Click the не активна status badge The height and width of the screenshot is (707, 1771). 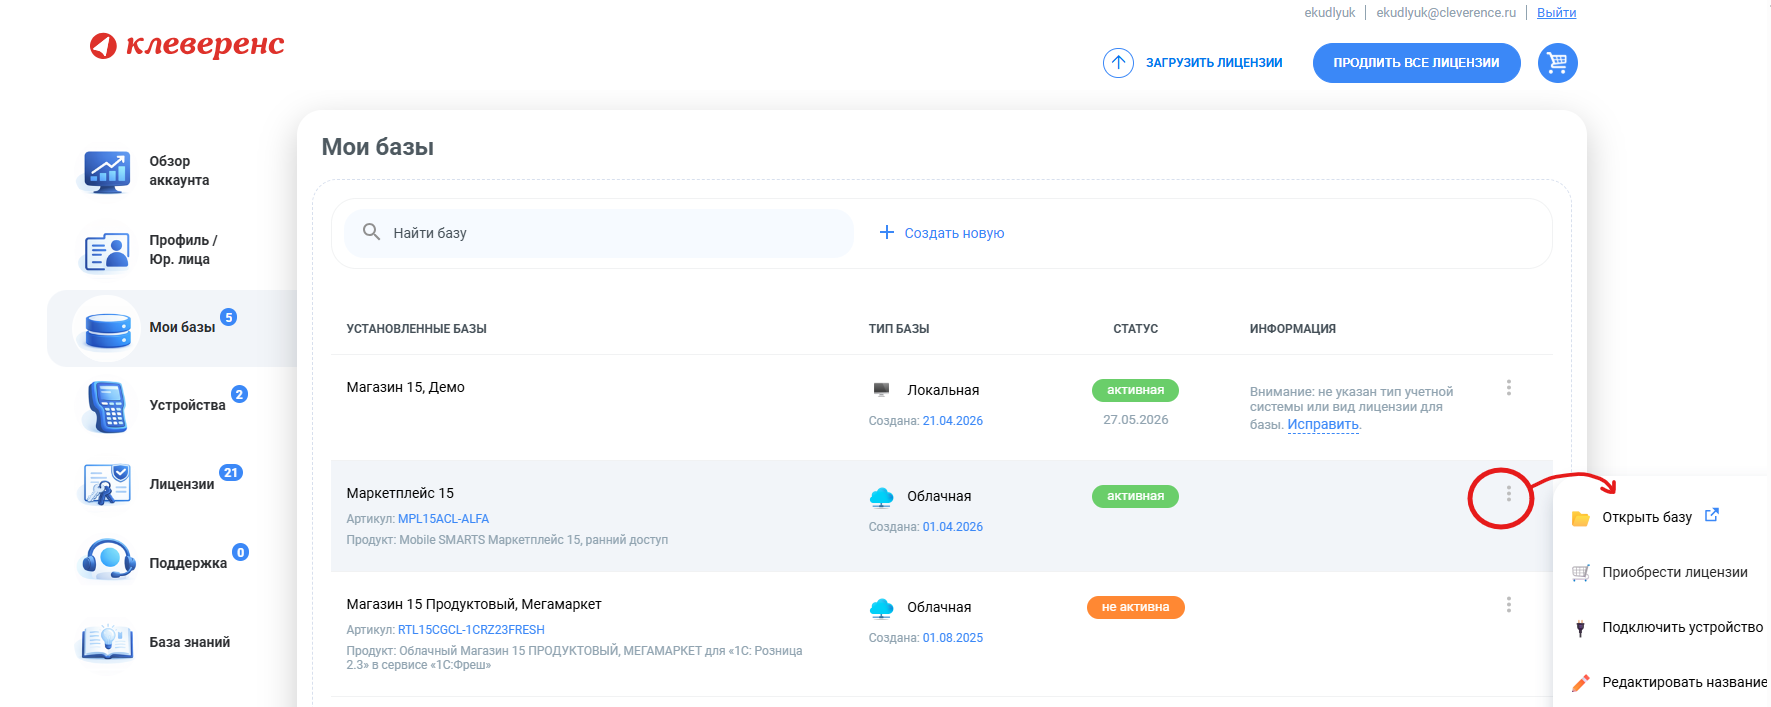(1135, 607)
